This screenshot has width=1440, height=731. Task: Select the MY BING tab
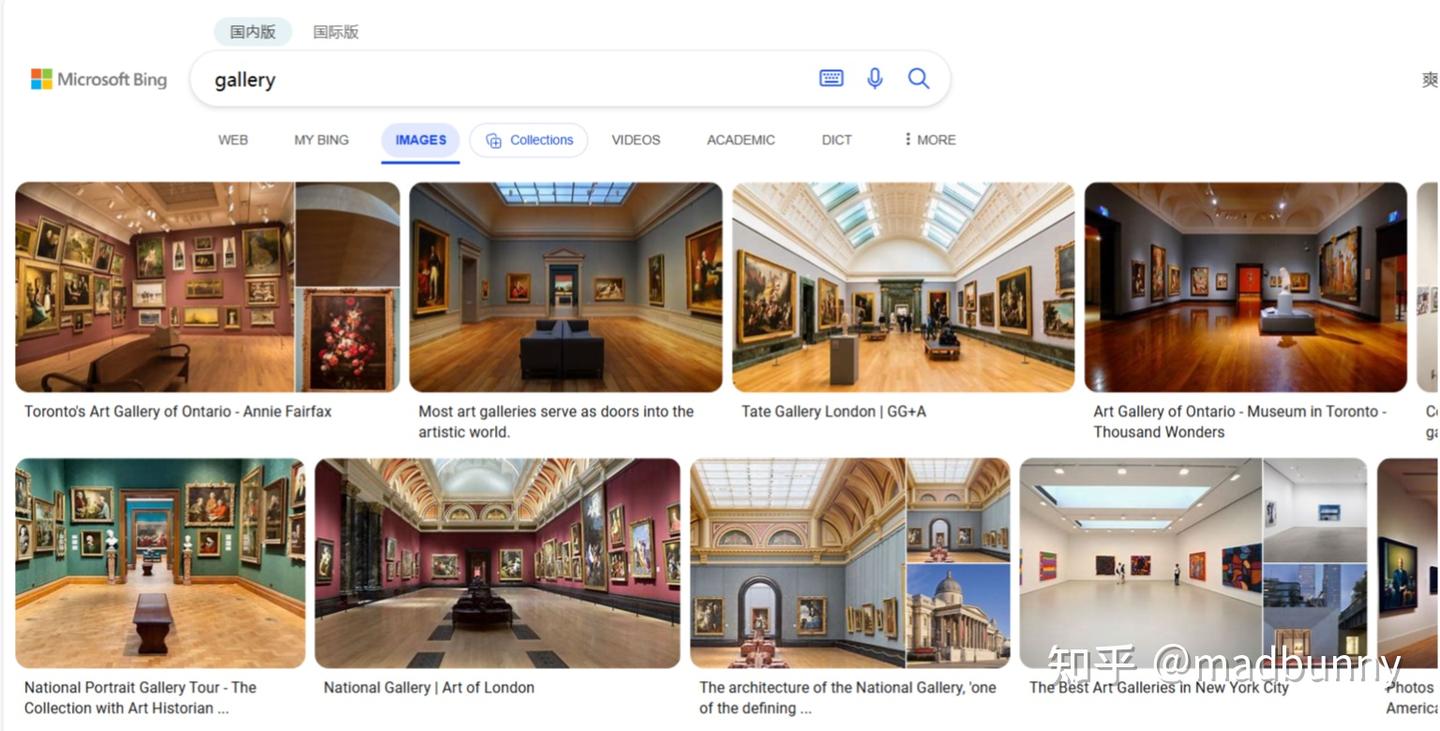coord(322,140)
